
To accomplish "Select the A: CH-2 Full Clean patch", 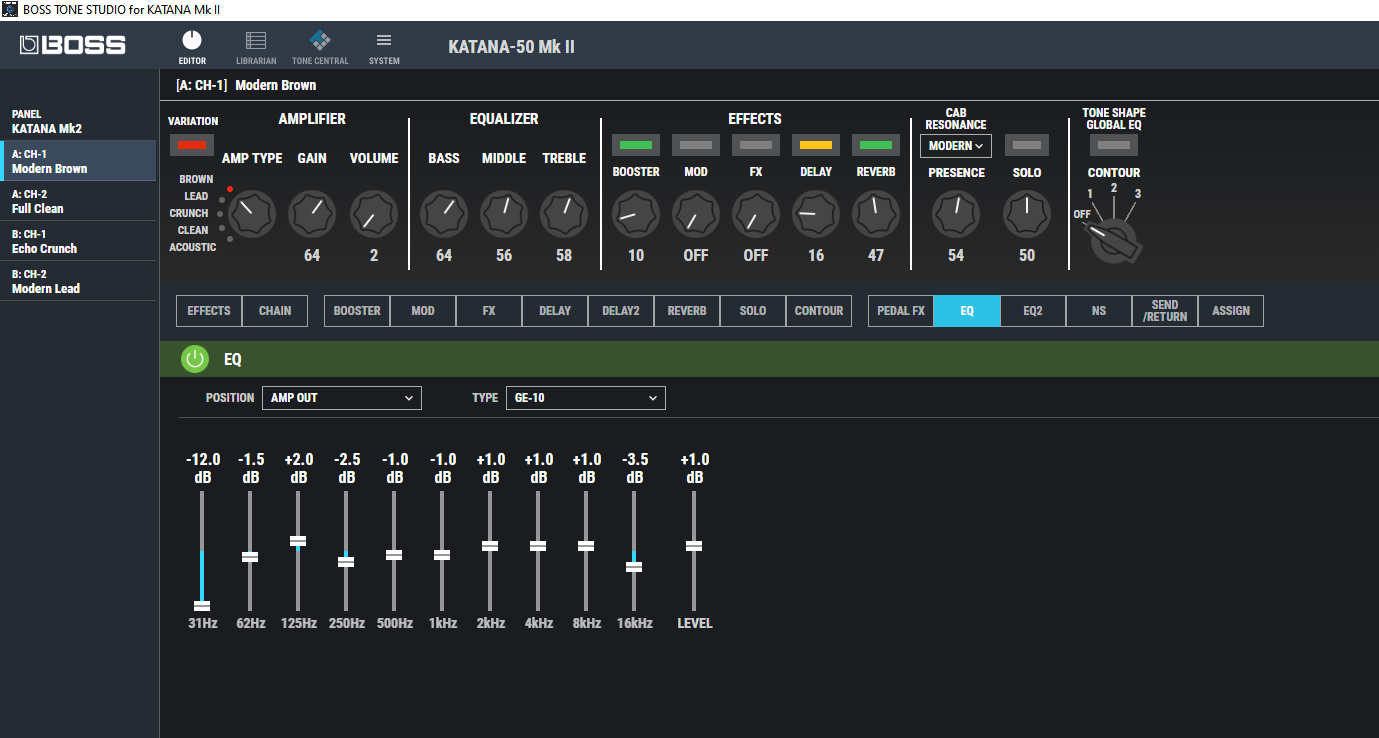I will [78, 201].
